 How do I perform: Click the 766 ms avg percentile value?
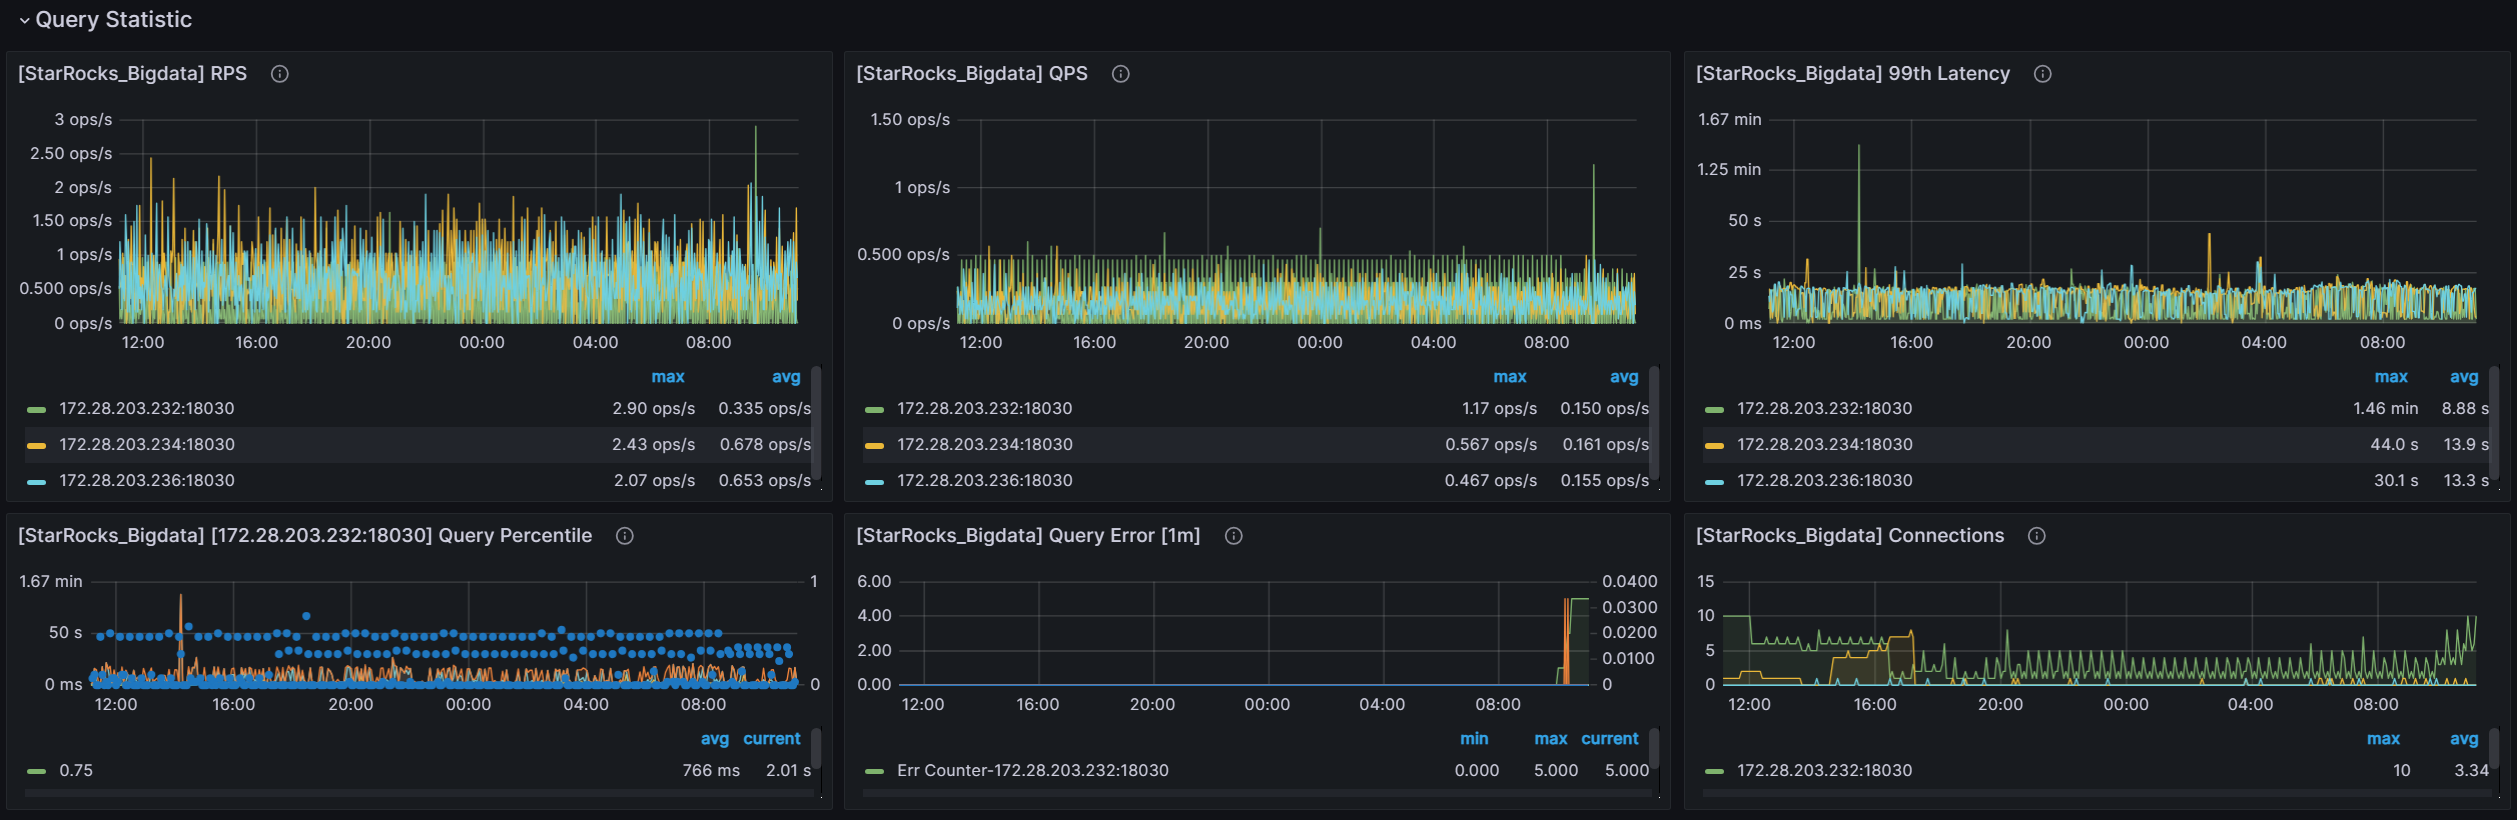pos(711,771)
